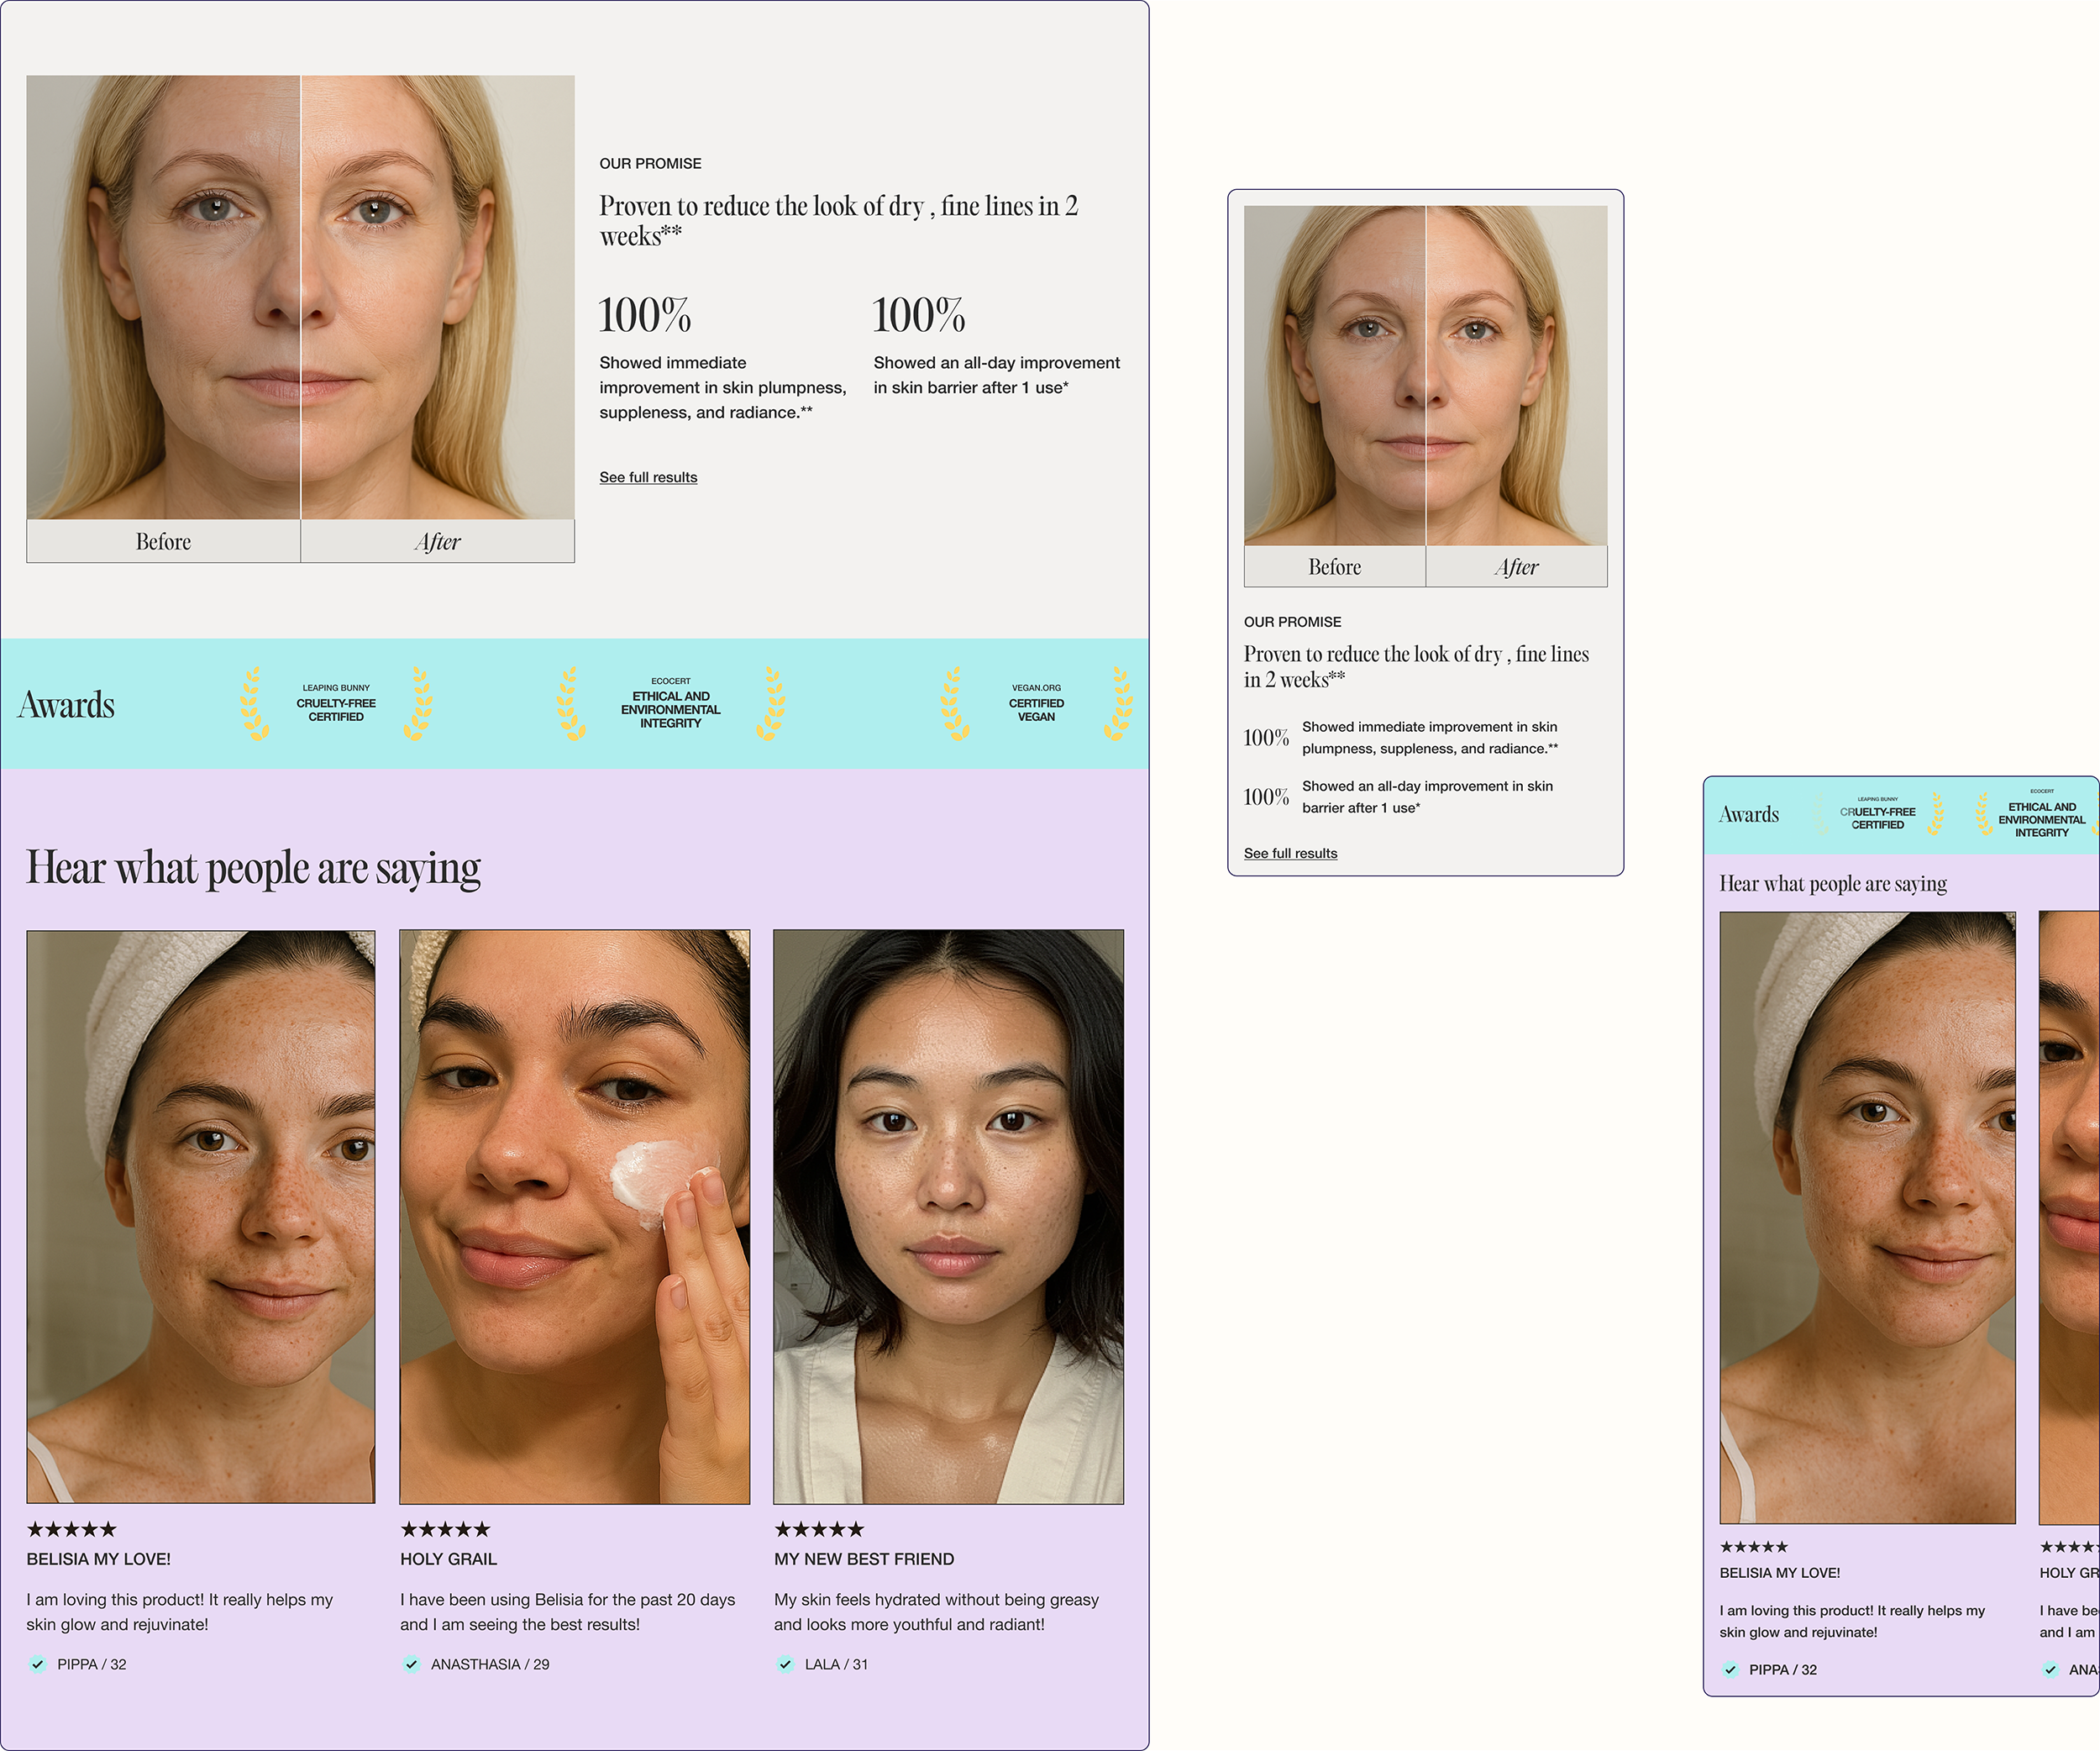Switch to the Before view of the comparison
Screen dimensions: 2100x1751
click(164, 541)
